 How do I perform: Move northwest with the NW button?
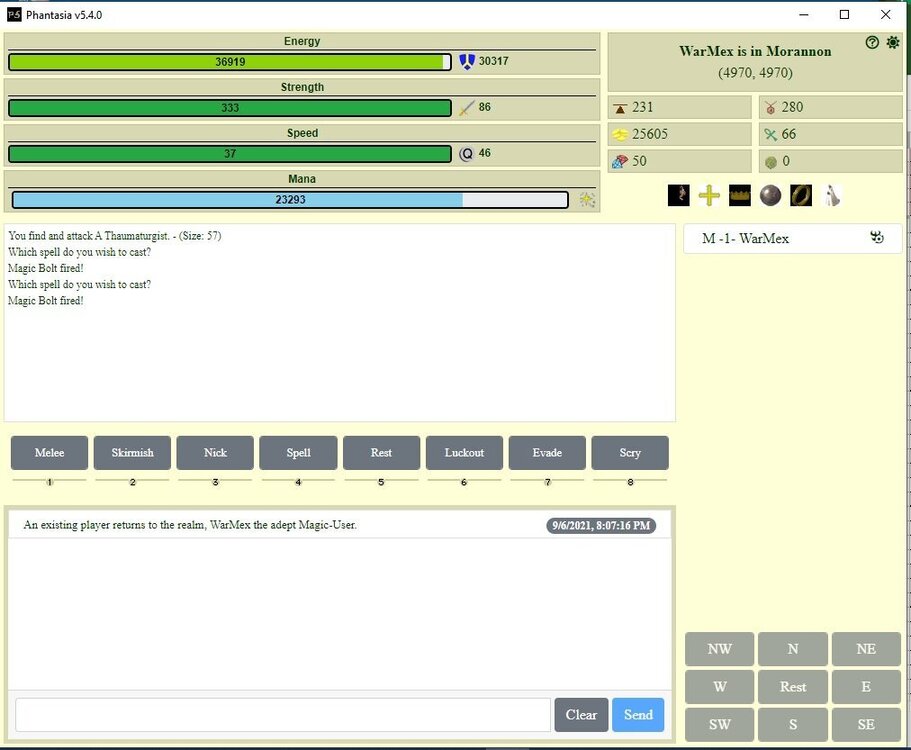pos(719,649)
